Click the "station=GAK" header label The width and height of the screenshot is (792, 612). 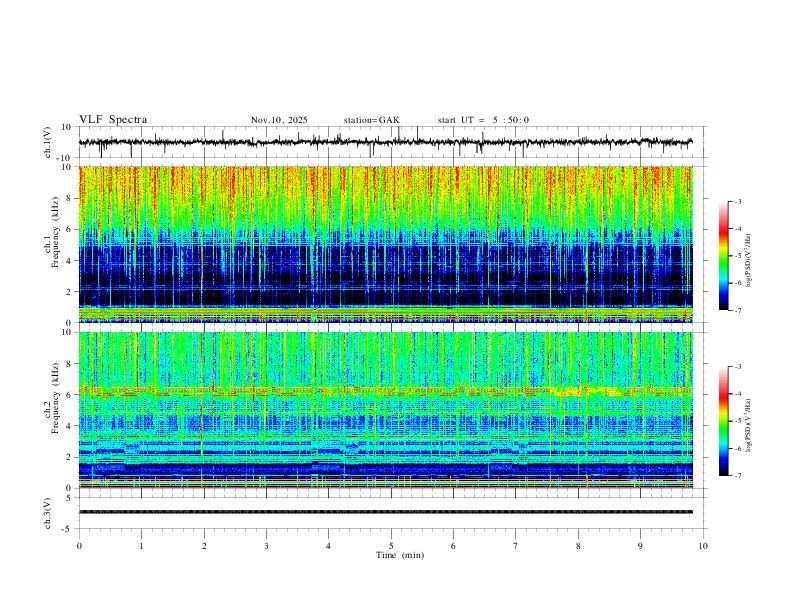tap(371, 120)
